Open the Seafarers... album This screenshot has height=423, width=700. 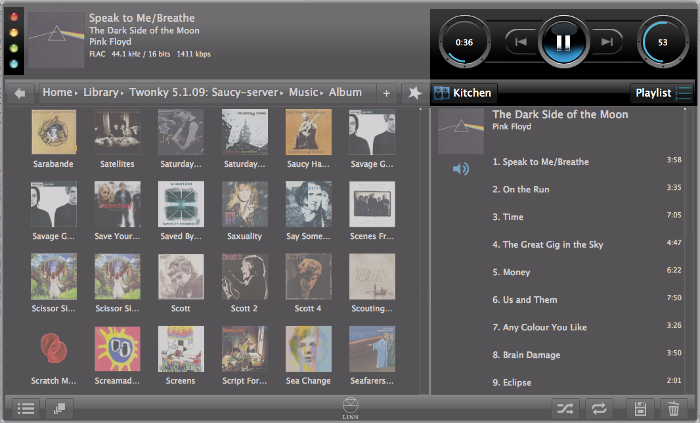372,356
